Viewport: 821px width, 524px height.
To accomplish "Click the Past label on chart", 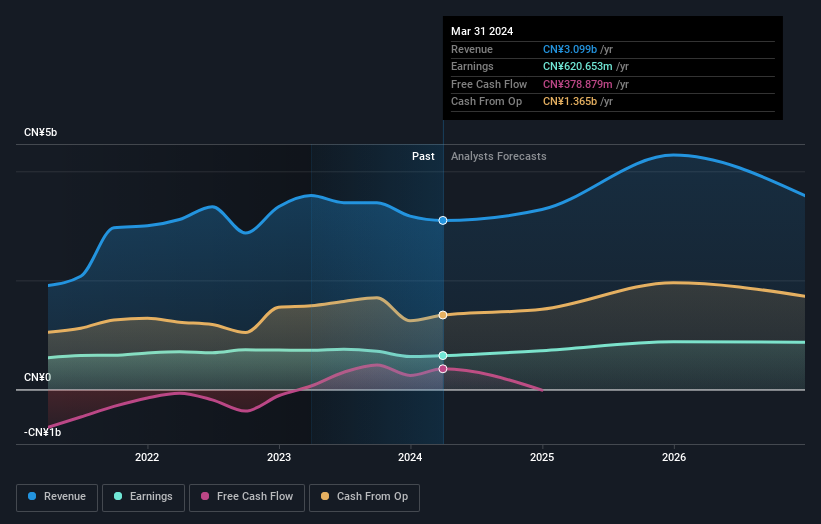I will pyautogui.click(x=423, y=157).
